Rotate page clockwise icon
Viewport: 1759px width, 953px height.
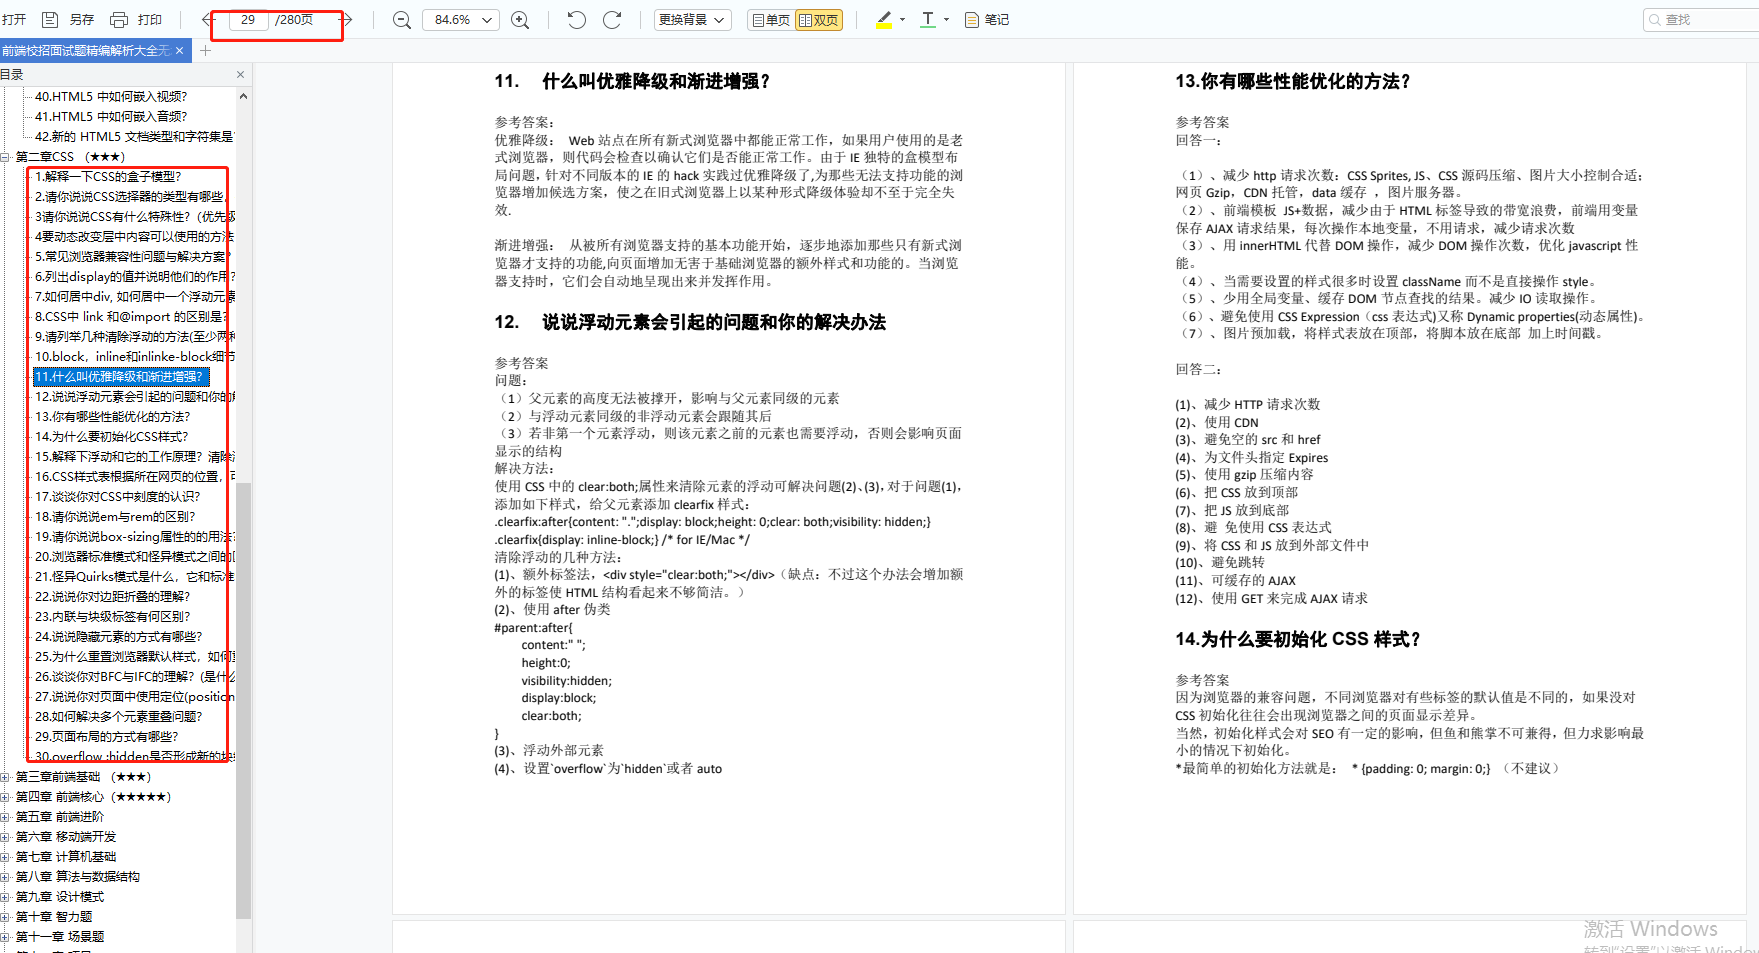[x=612, y=20]
